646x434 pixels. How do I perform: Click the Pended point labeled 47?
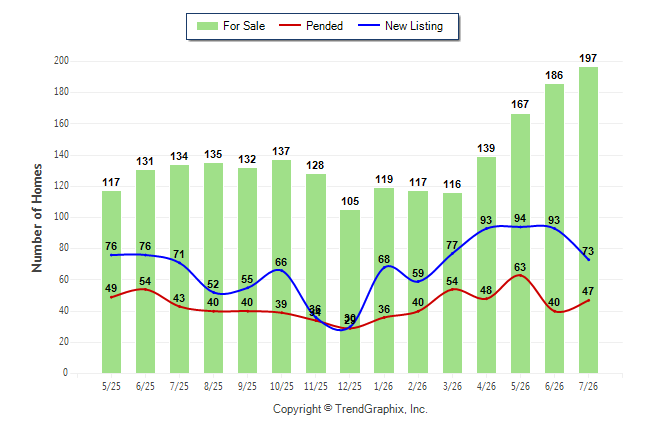[x=588, y=300]
